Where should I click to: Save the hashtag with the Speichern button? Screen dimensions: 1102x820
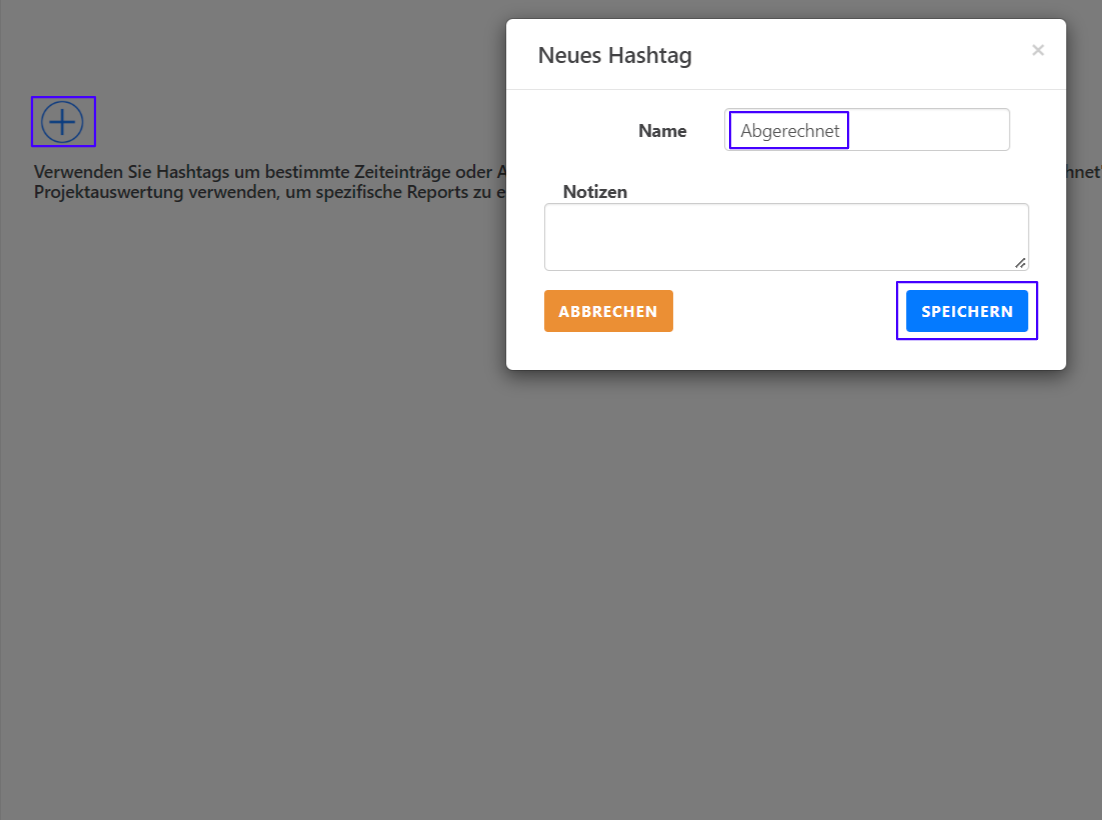[966, 311]
